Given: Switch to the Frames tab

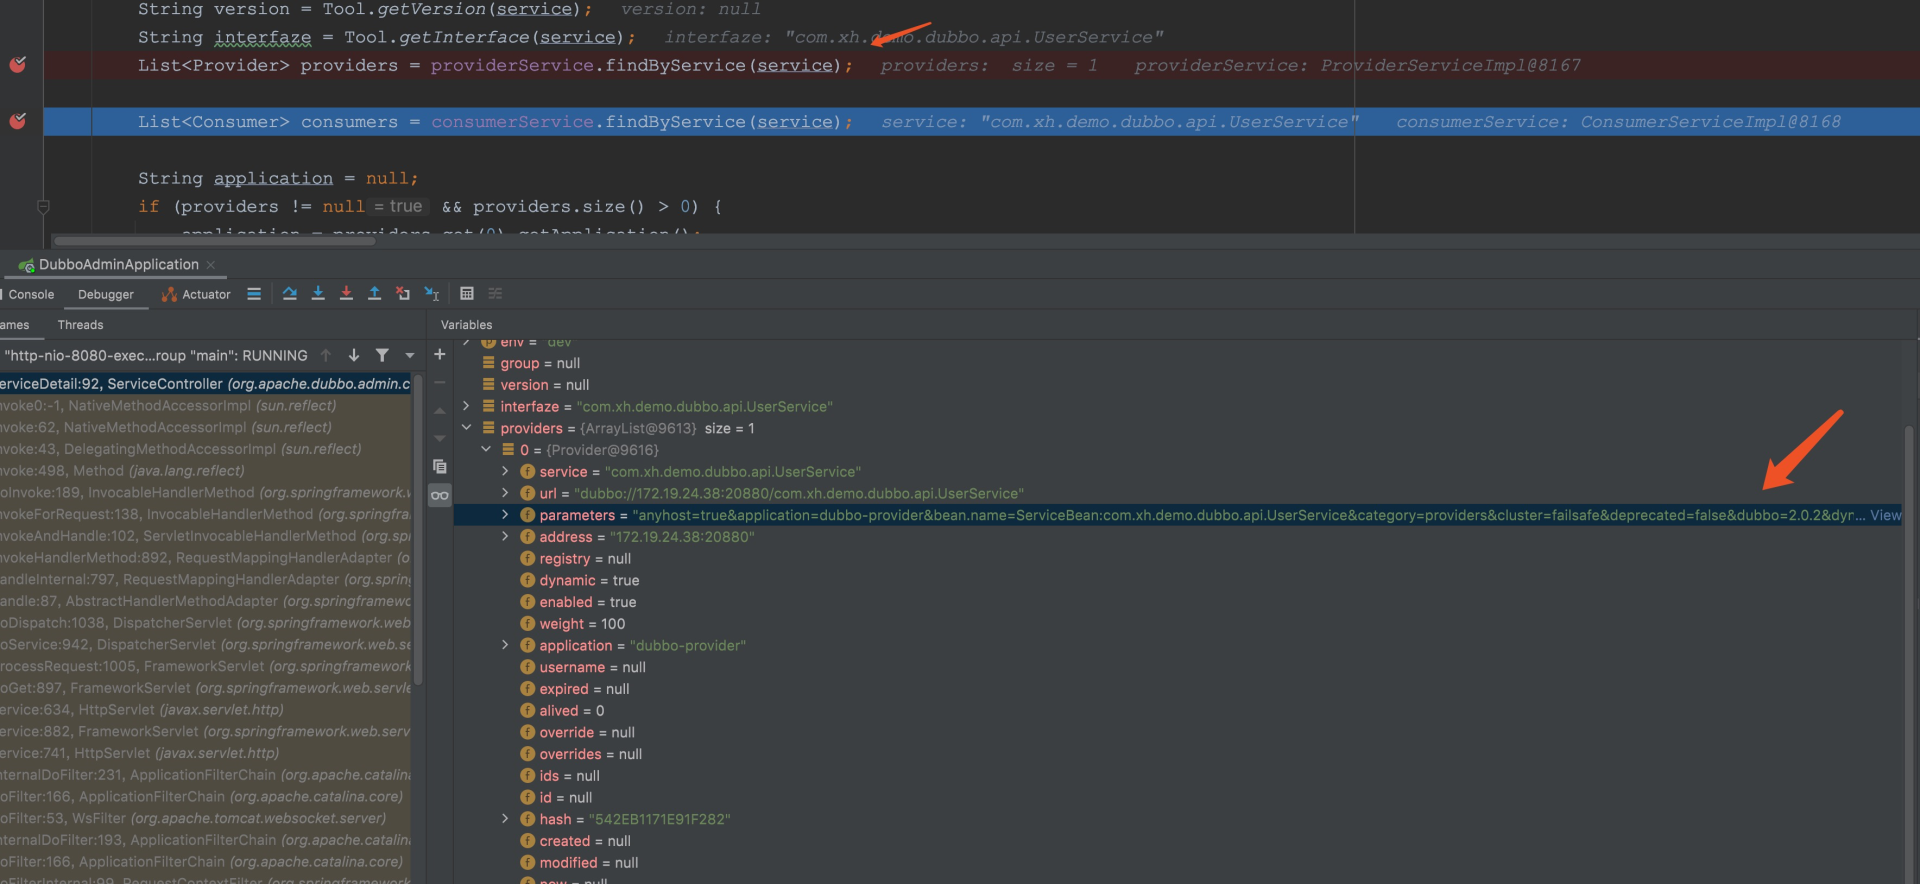Looking at the screenshot, I should 14,325.
